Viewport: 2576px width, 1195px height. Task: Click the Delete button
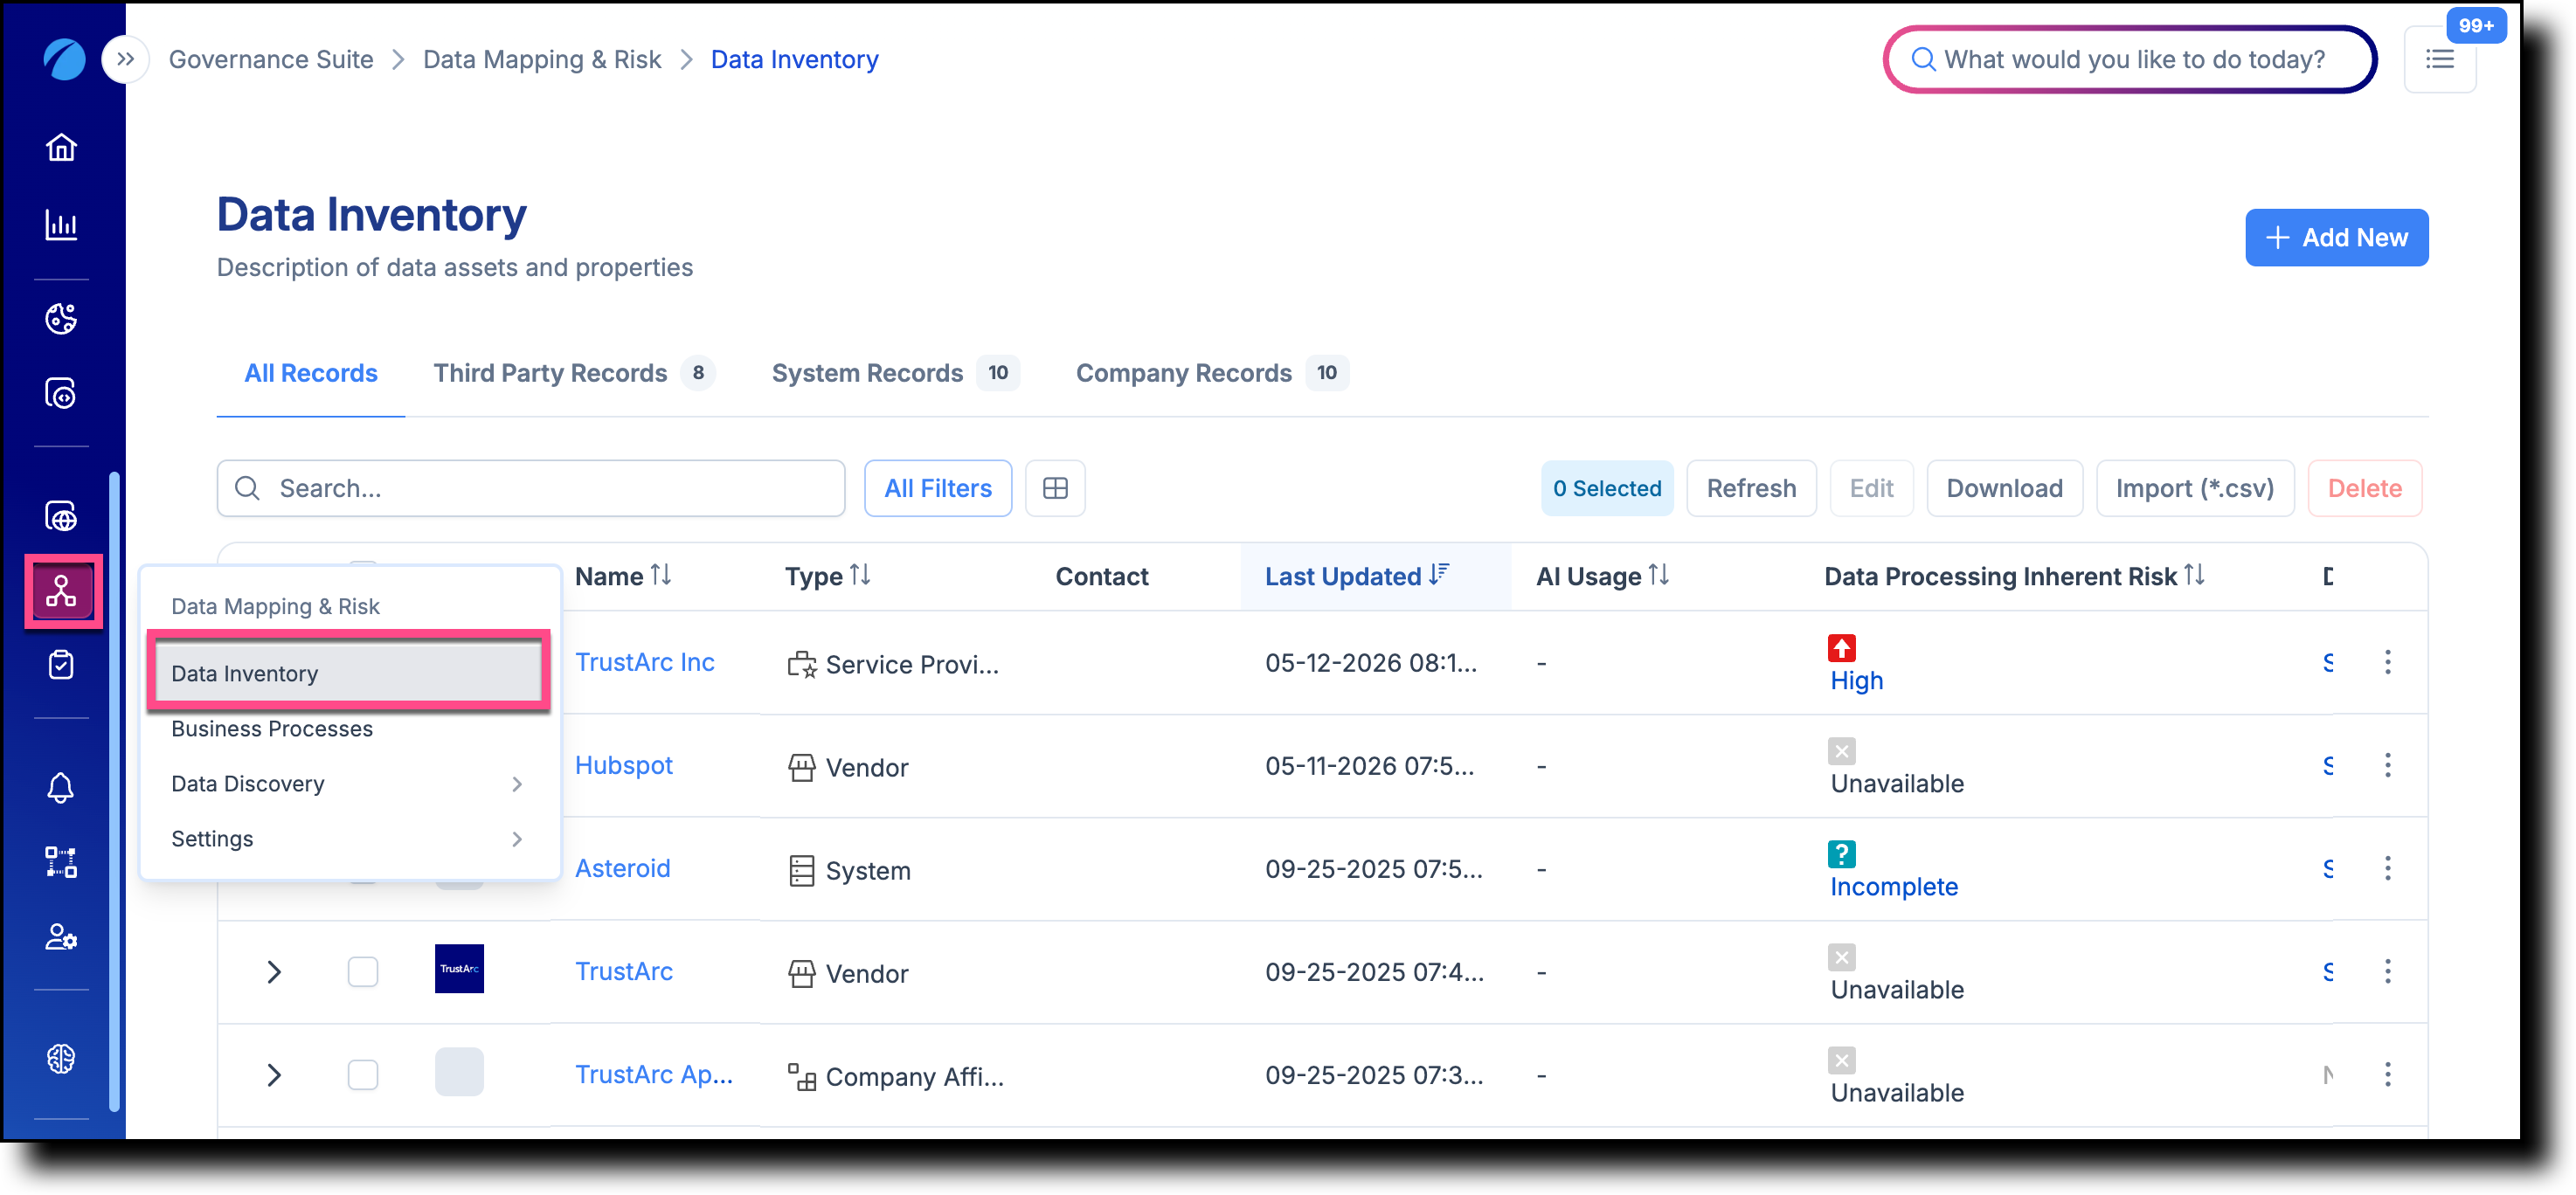2364,488
